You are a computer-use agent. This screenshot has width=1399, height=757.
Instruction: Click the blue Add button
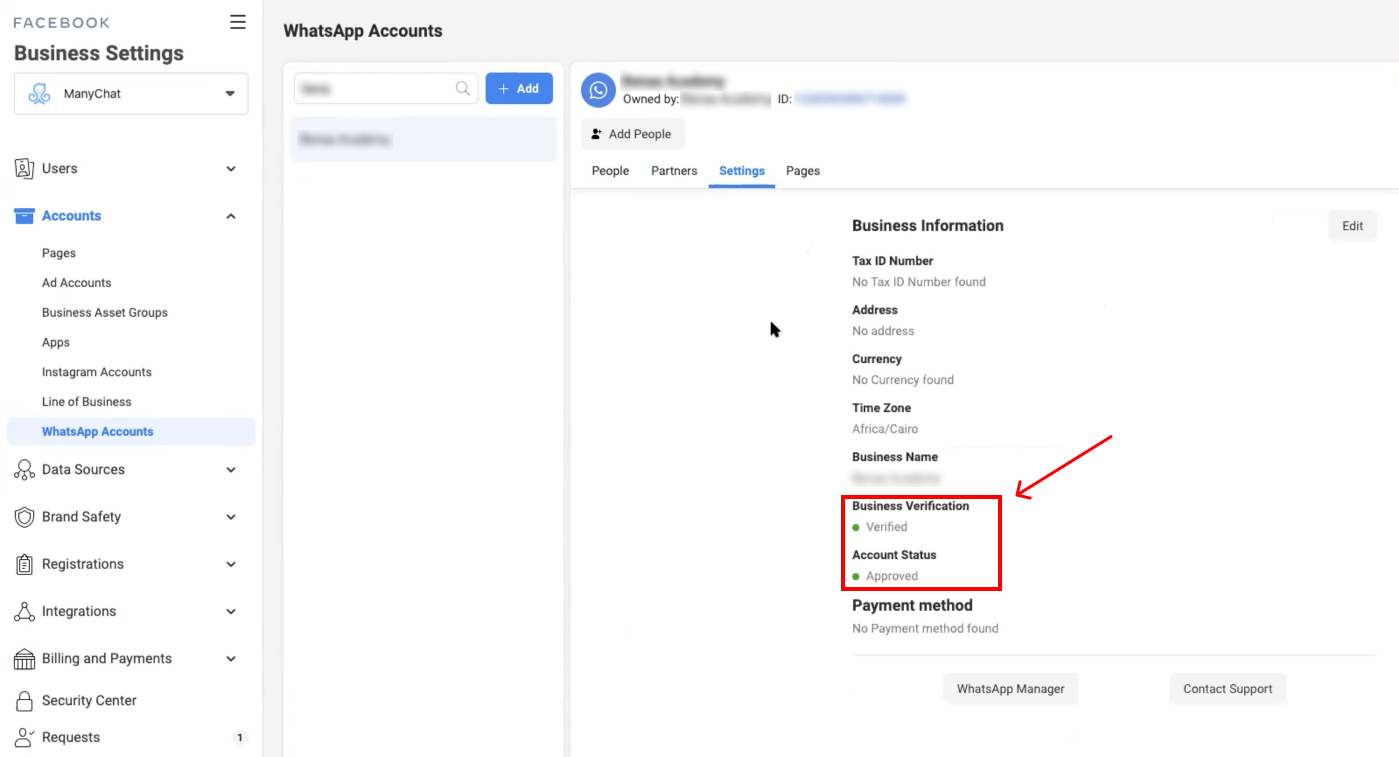pyautogui.click(x=519, y=88)
